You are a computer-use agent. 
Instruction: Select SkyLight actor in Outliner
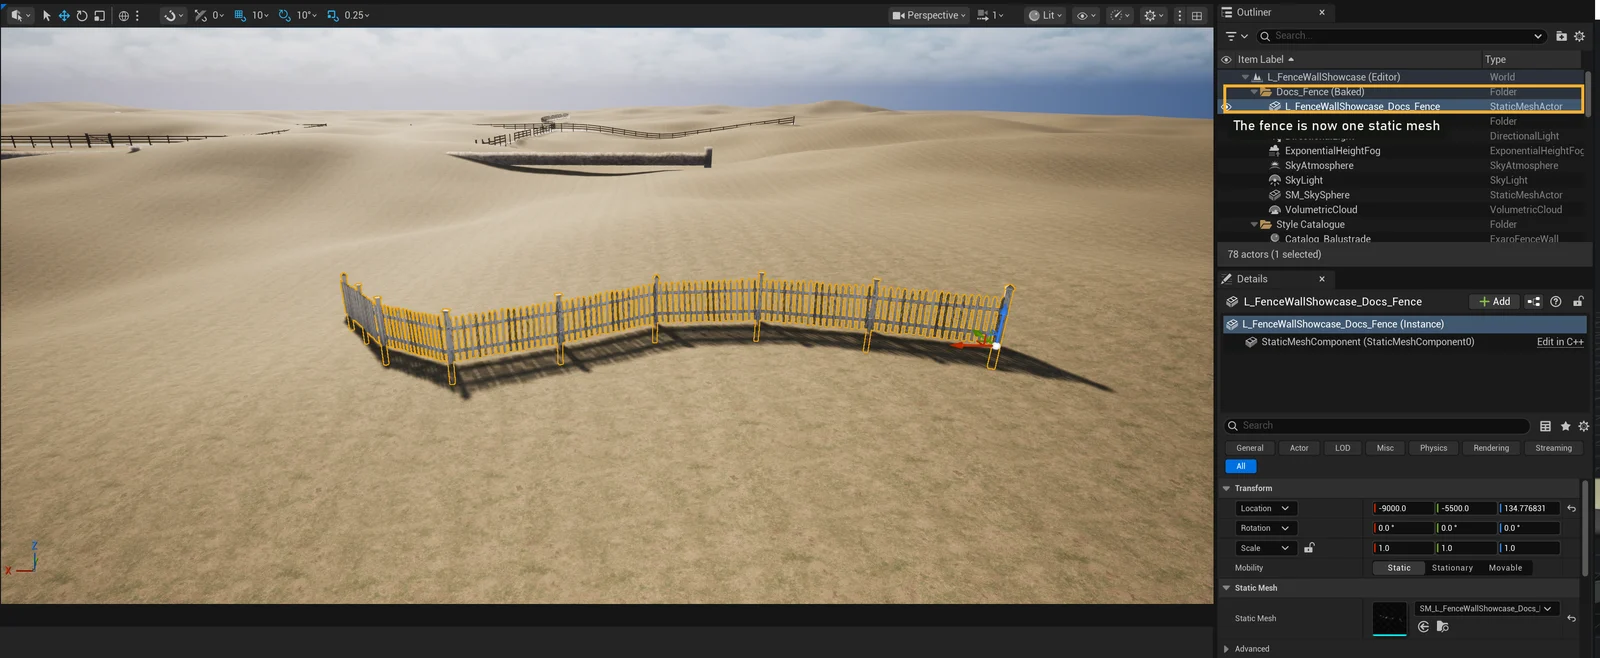pyautogui.click(x=1303, y=181)
